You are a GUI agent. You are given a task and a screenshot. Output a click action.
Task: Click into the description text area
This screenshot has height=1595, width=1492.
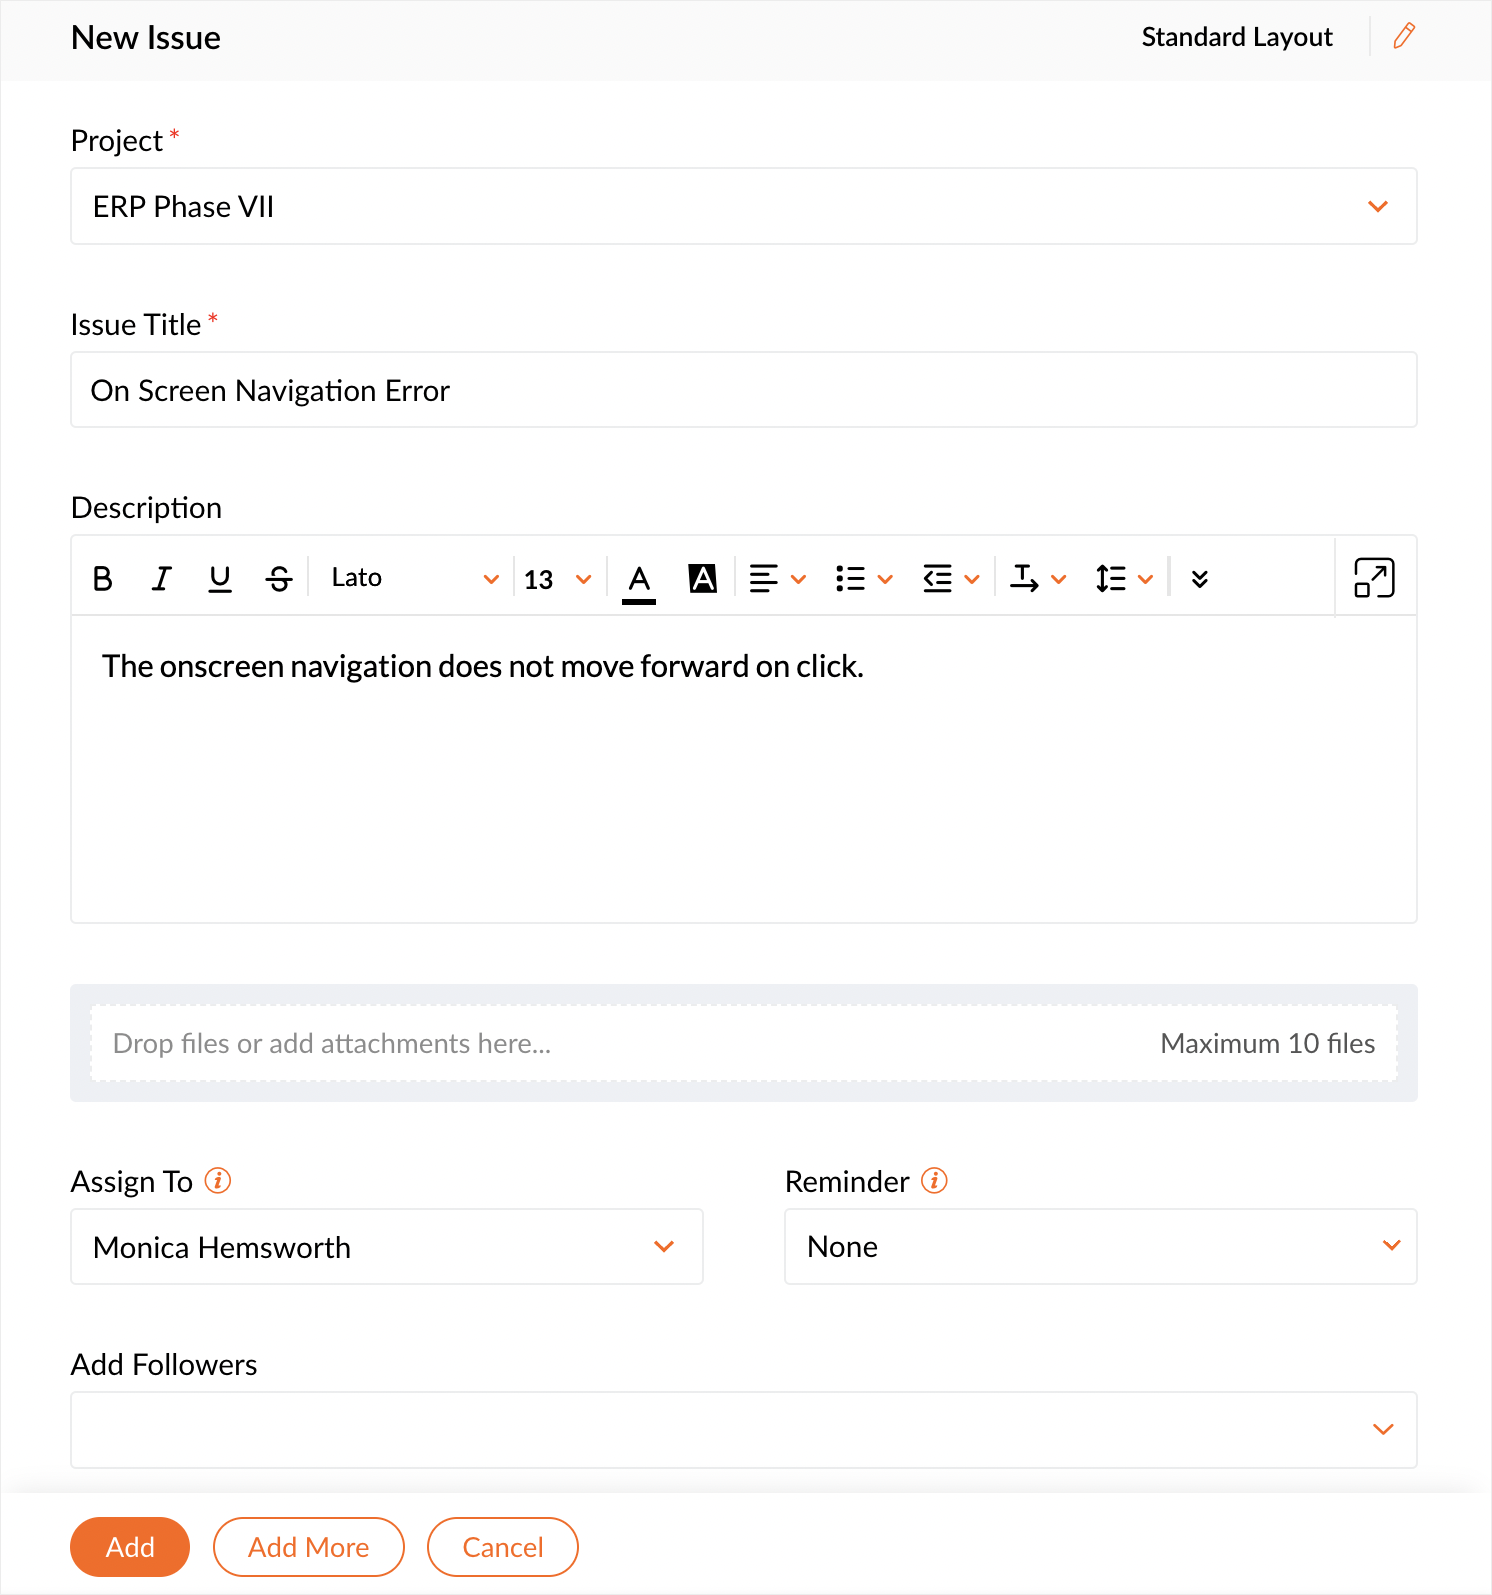point(744,768)
